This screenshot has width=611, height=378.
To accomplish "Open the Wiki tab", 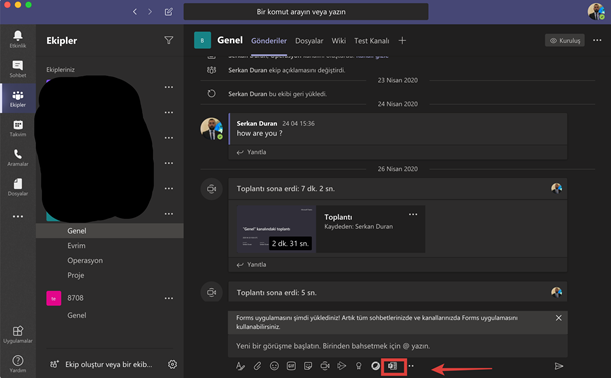I will pos(339,41).
